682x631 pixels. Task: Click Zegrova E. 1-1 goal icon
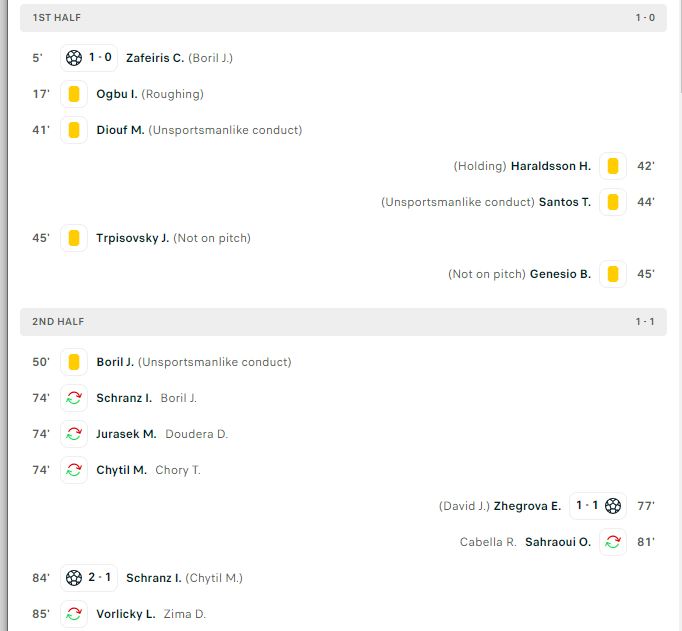pos(613,506)
